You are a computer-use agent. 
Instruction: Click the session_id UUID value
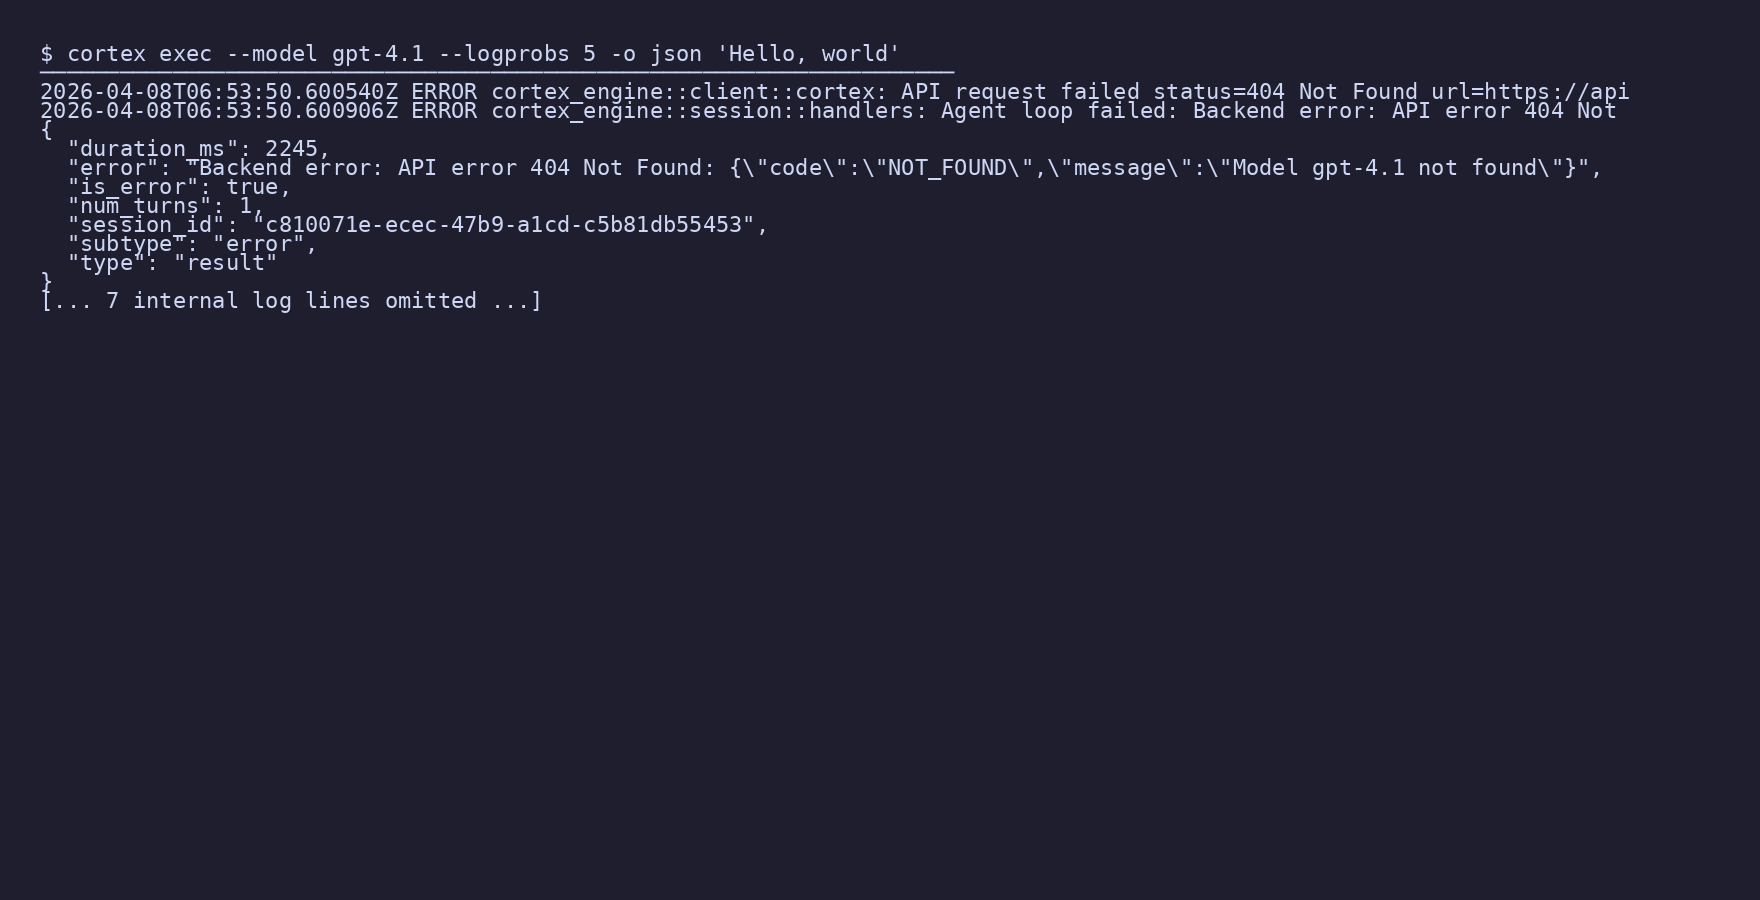coord(503,225)
